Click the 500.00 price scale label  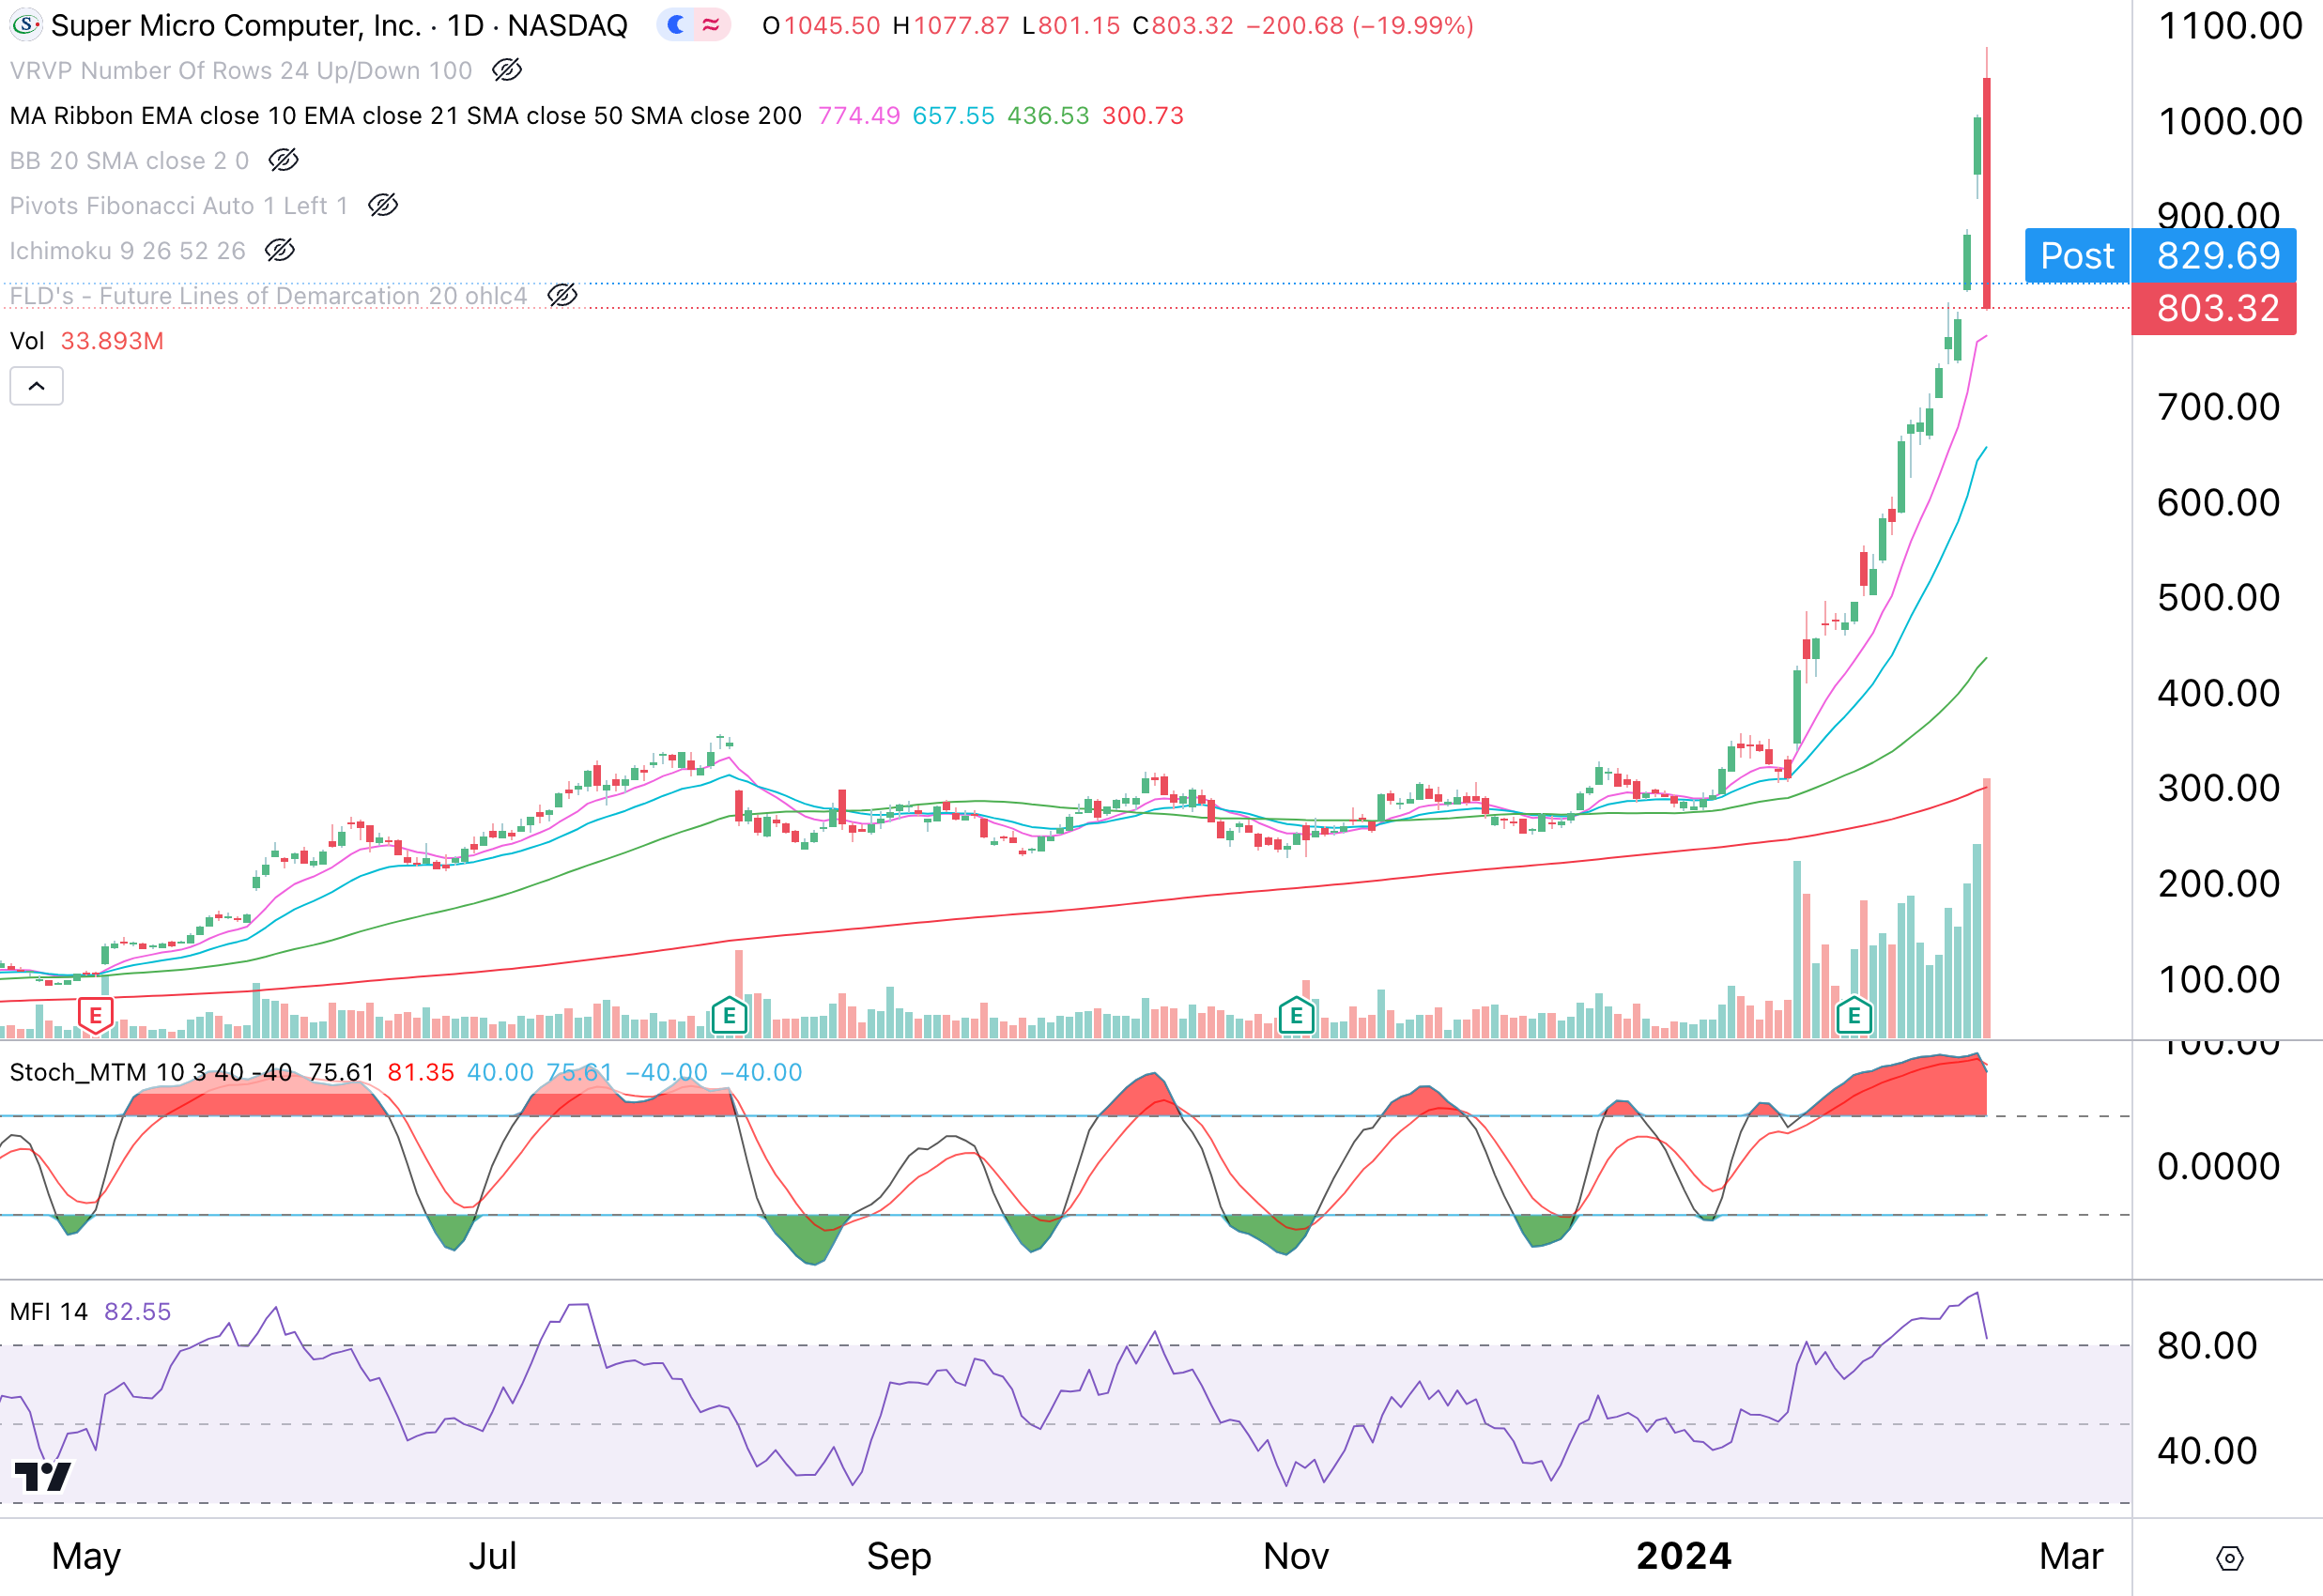point(2218,598)
